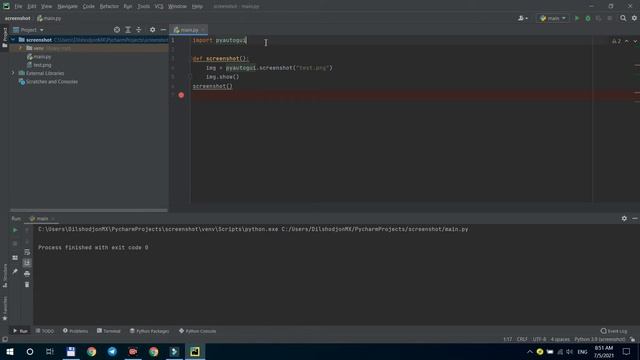Click the Python interpreter status bar entry
Screen dimensions: 640x360
coord(600,340)
